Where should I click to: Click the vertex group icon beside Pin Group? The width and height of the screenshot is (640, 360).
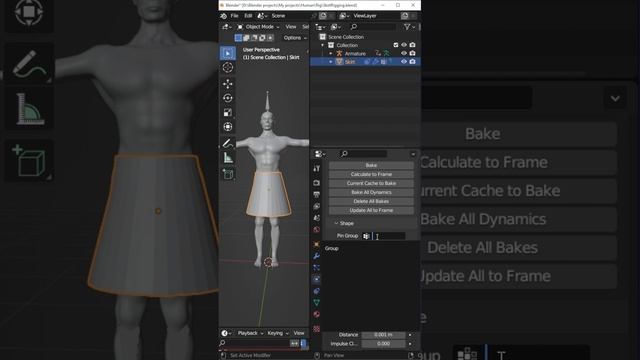point(366,236)
